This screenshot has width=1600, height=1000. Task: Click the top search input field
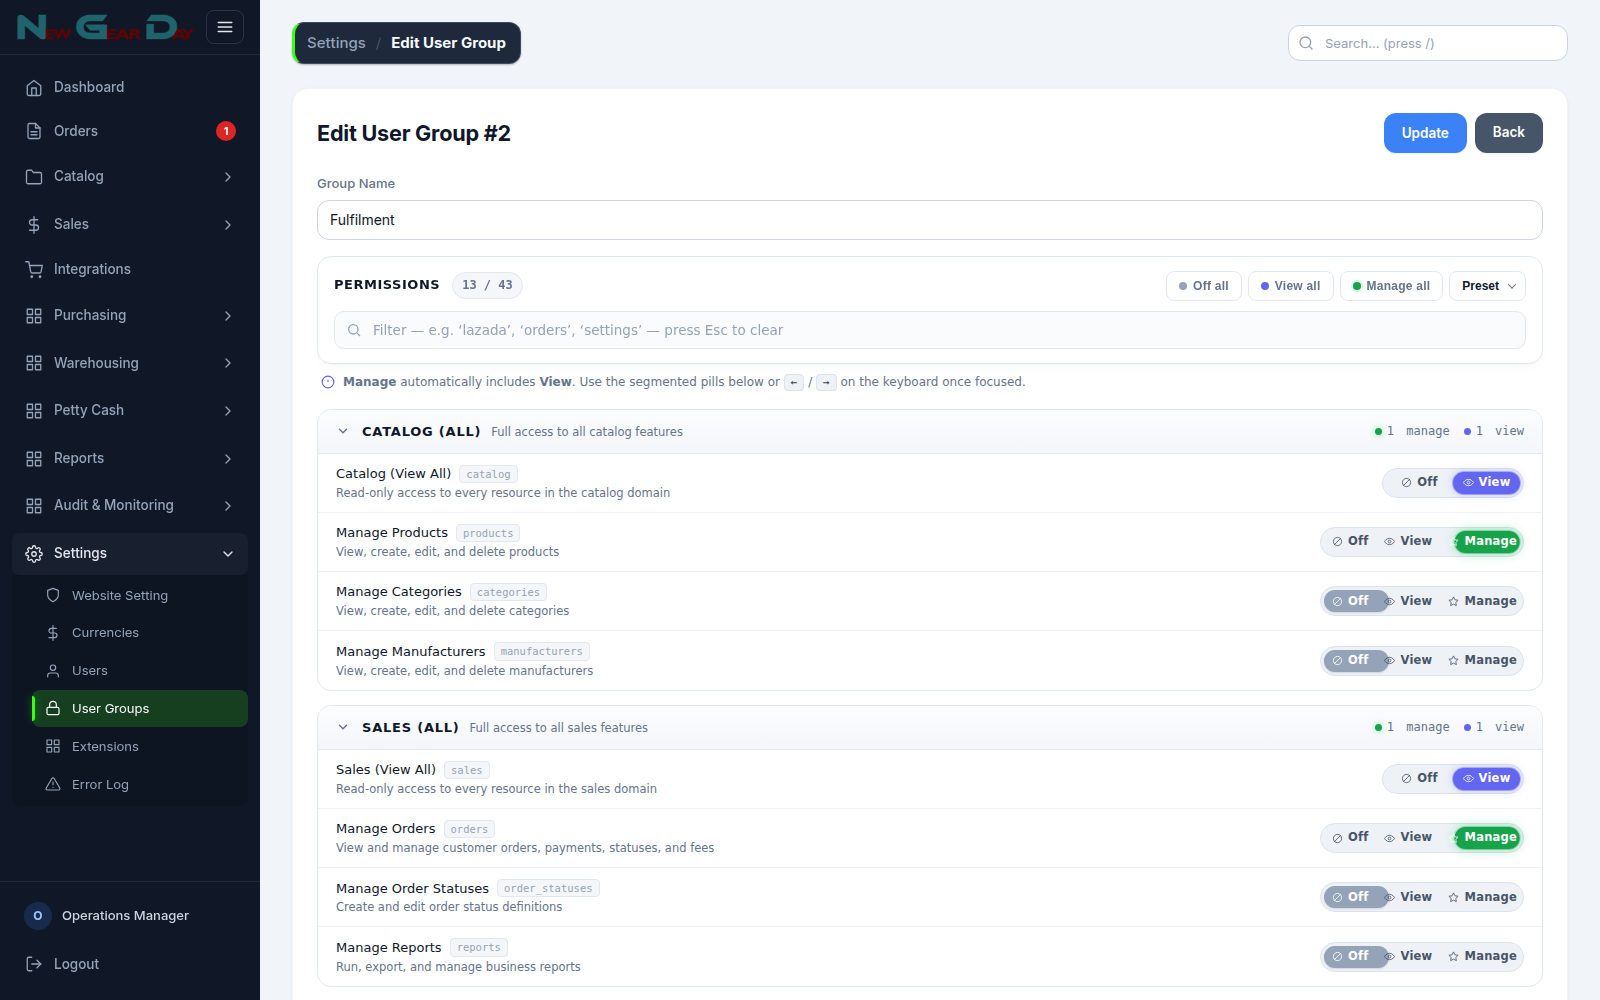1428,43
